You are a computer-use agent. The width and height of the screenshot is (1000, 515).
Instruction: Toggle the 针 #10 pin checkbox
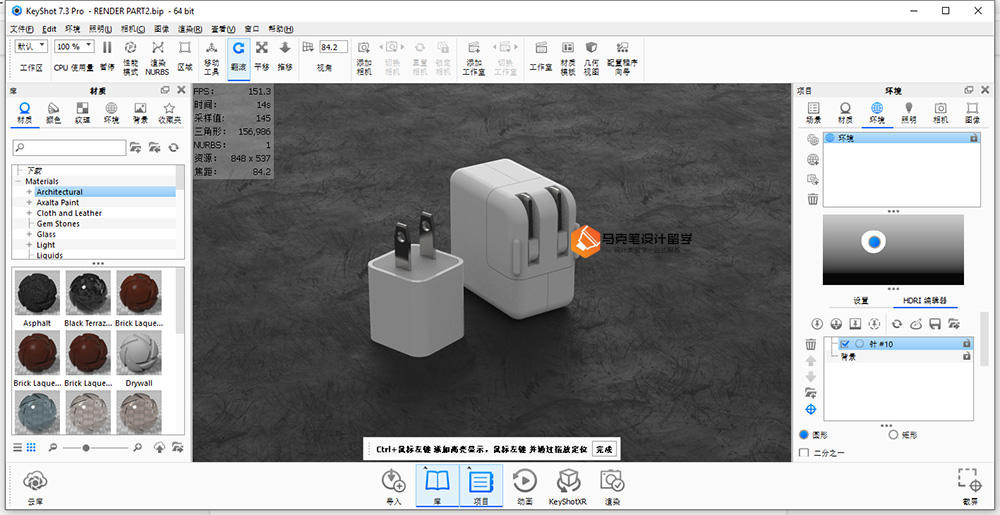click(x=845, y=344)
